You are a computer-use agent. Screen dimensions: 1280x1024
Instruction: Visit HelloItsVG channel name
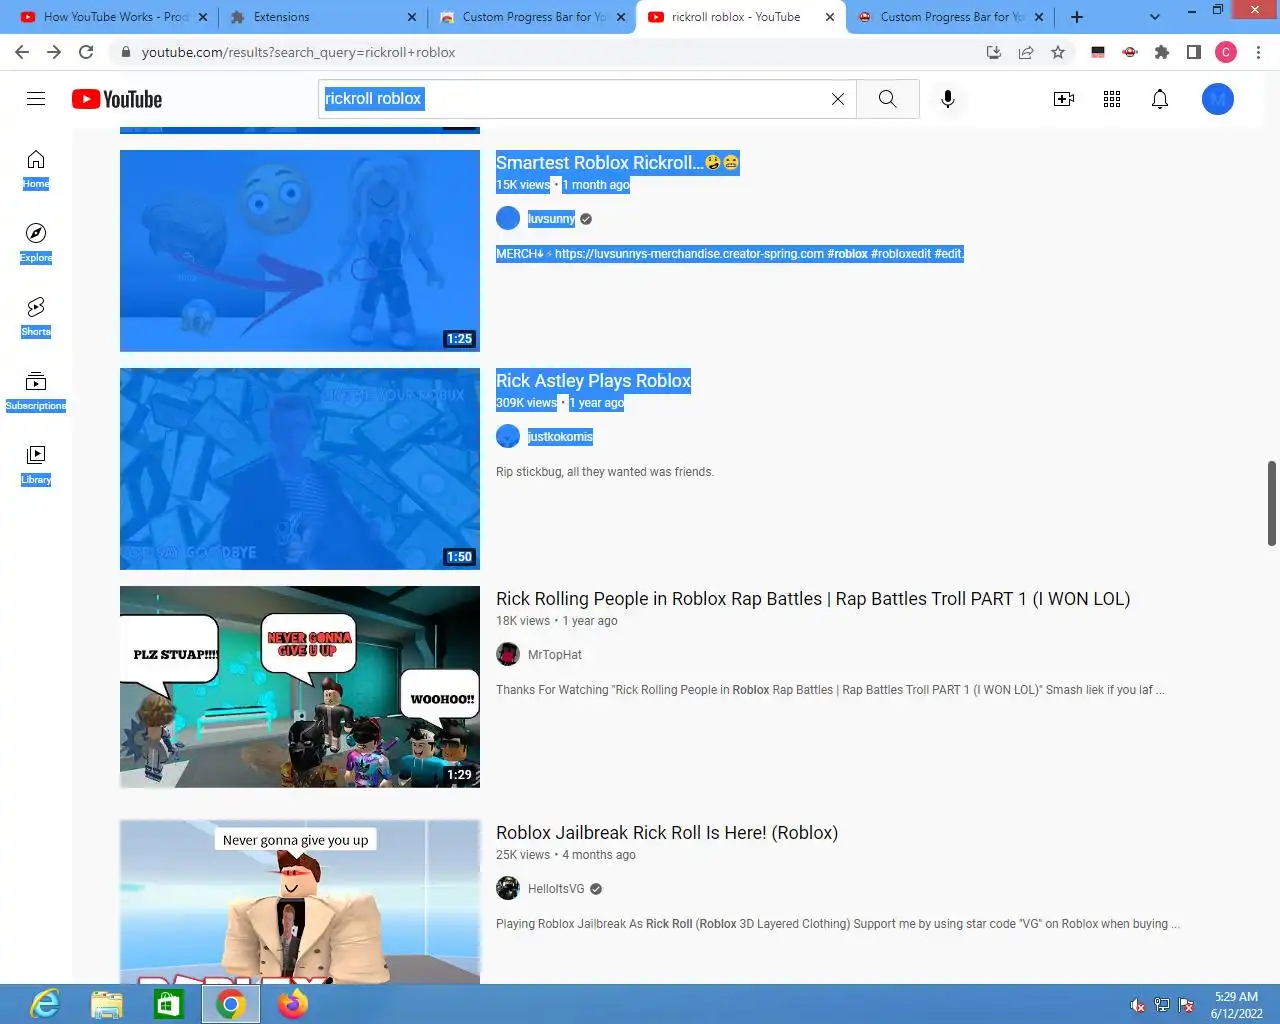point(556,889)
